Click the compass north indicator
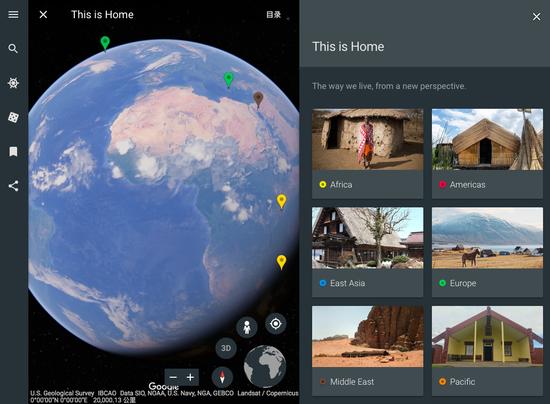The image size is (550, 404). [x=222, y=377]
